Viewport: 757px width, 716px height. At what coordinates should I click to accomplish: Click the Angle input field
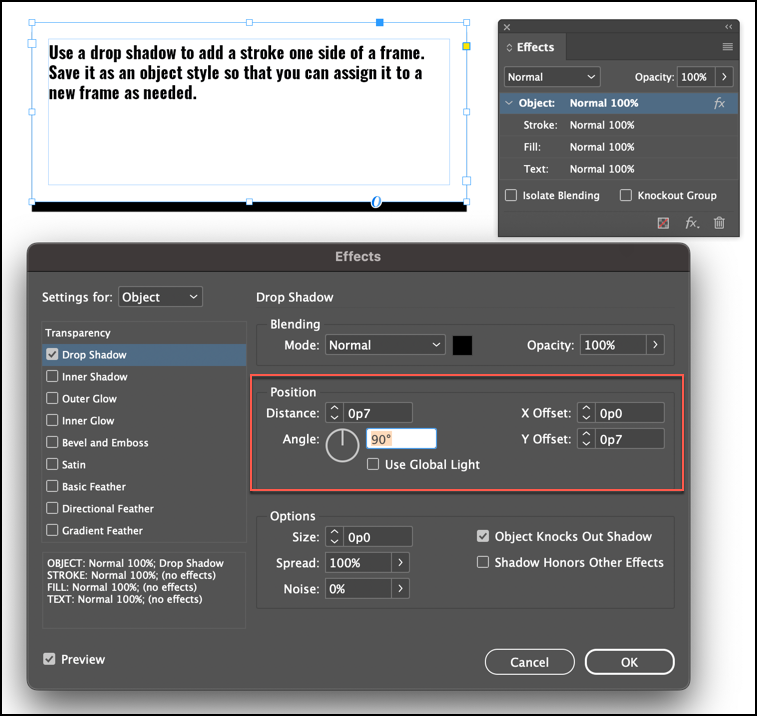click(401, 439)
